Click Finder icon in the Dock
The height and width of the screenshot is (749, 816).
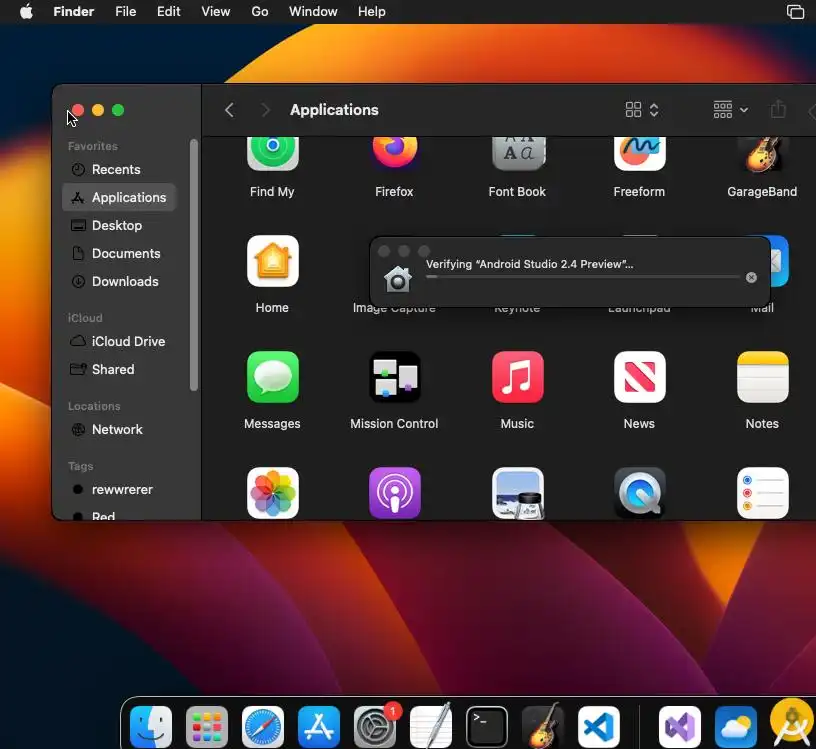[x=151, y=727]
